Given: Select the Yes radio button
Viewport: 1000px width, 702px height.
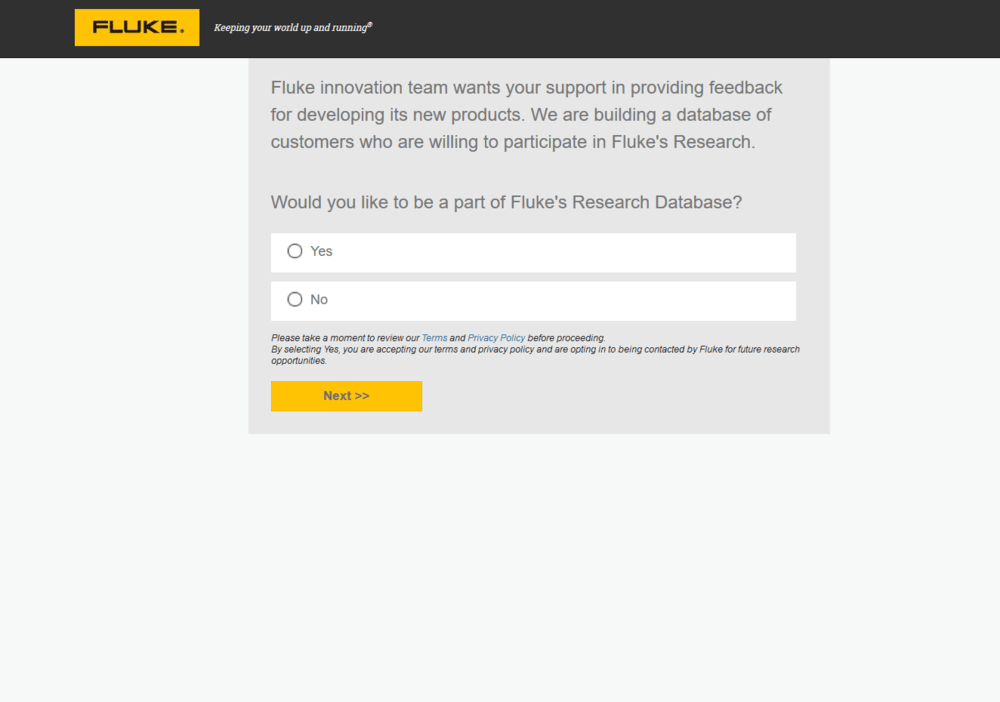Looking at the screenshot, I should 295,251.
